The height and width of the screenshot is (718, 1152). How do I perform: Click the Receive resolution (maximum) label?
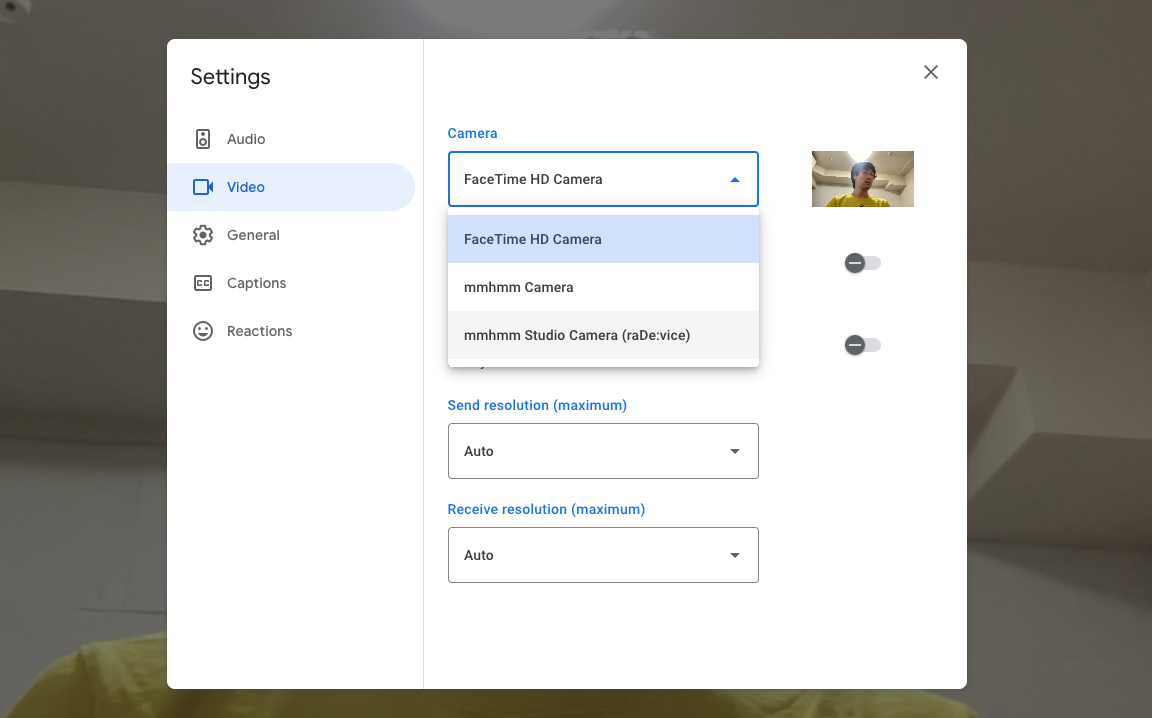coord(546,509)
